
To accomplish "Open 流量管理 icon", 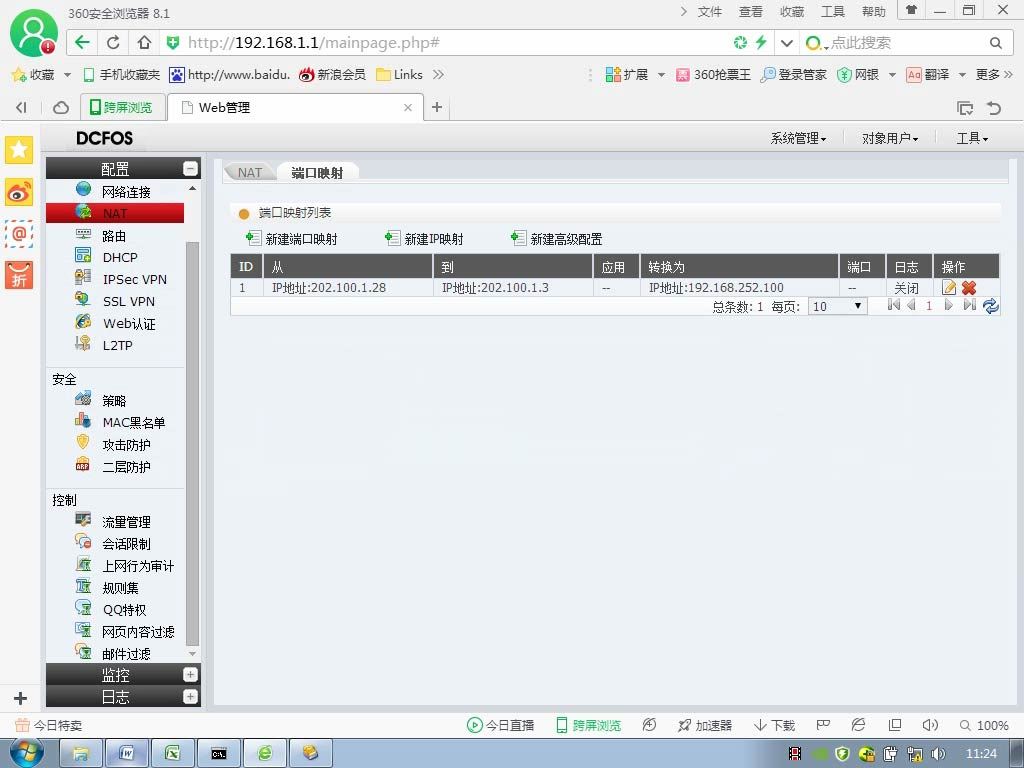I will pyautogui.click(x=84, y=519).
